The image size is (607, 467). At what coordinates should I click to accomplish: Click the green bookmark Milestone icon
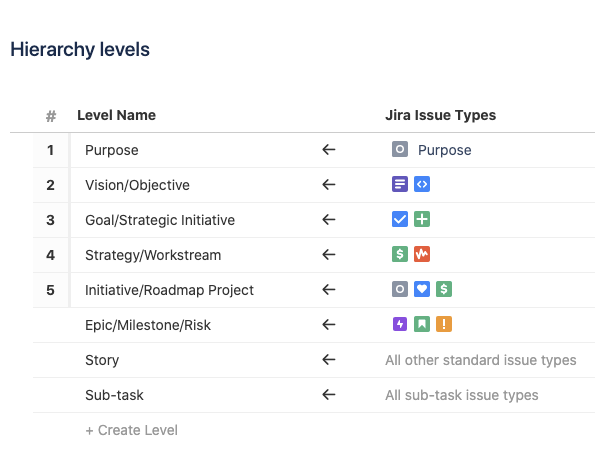point(422,325)
